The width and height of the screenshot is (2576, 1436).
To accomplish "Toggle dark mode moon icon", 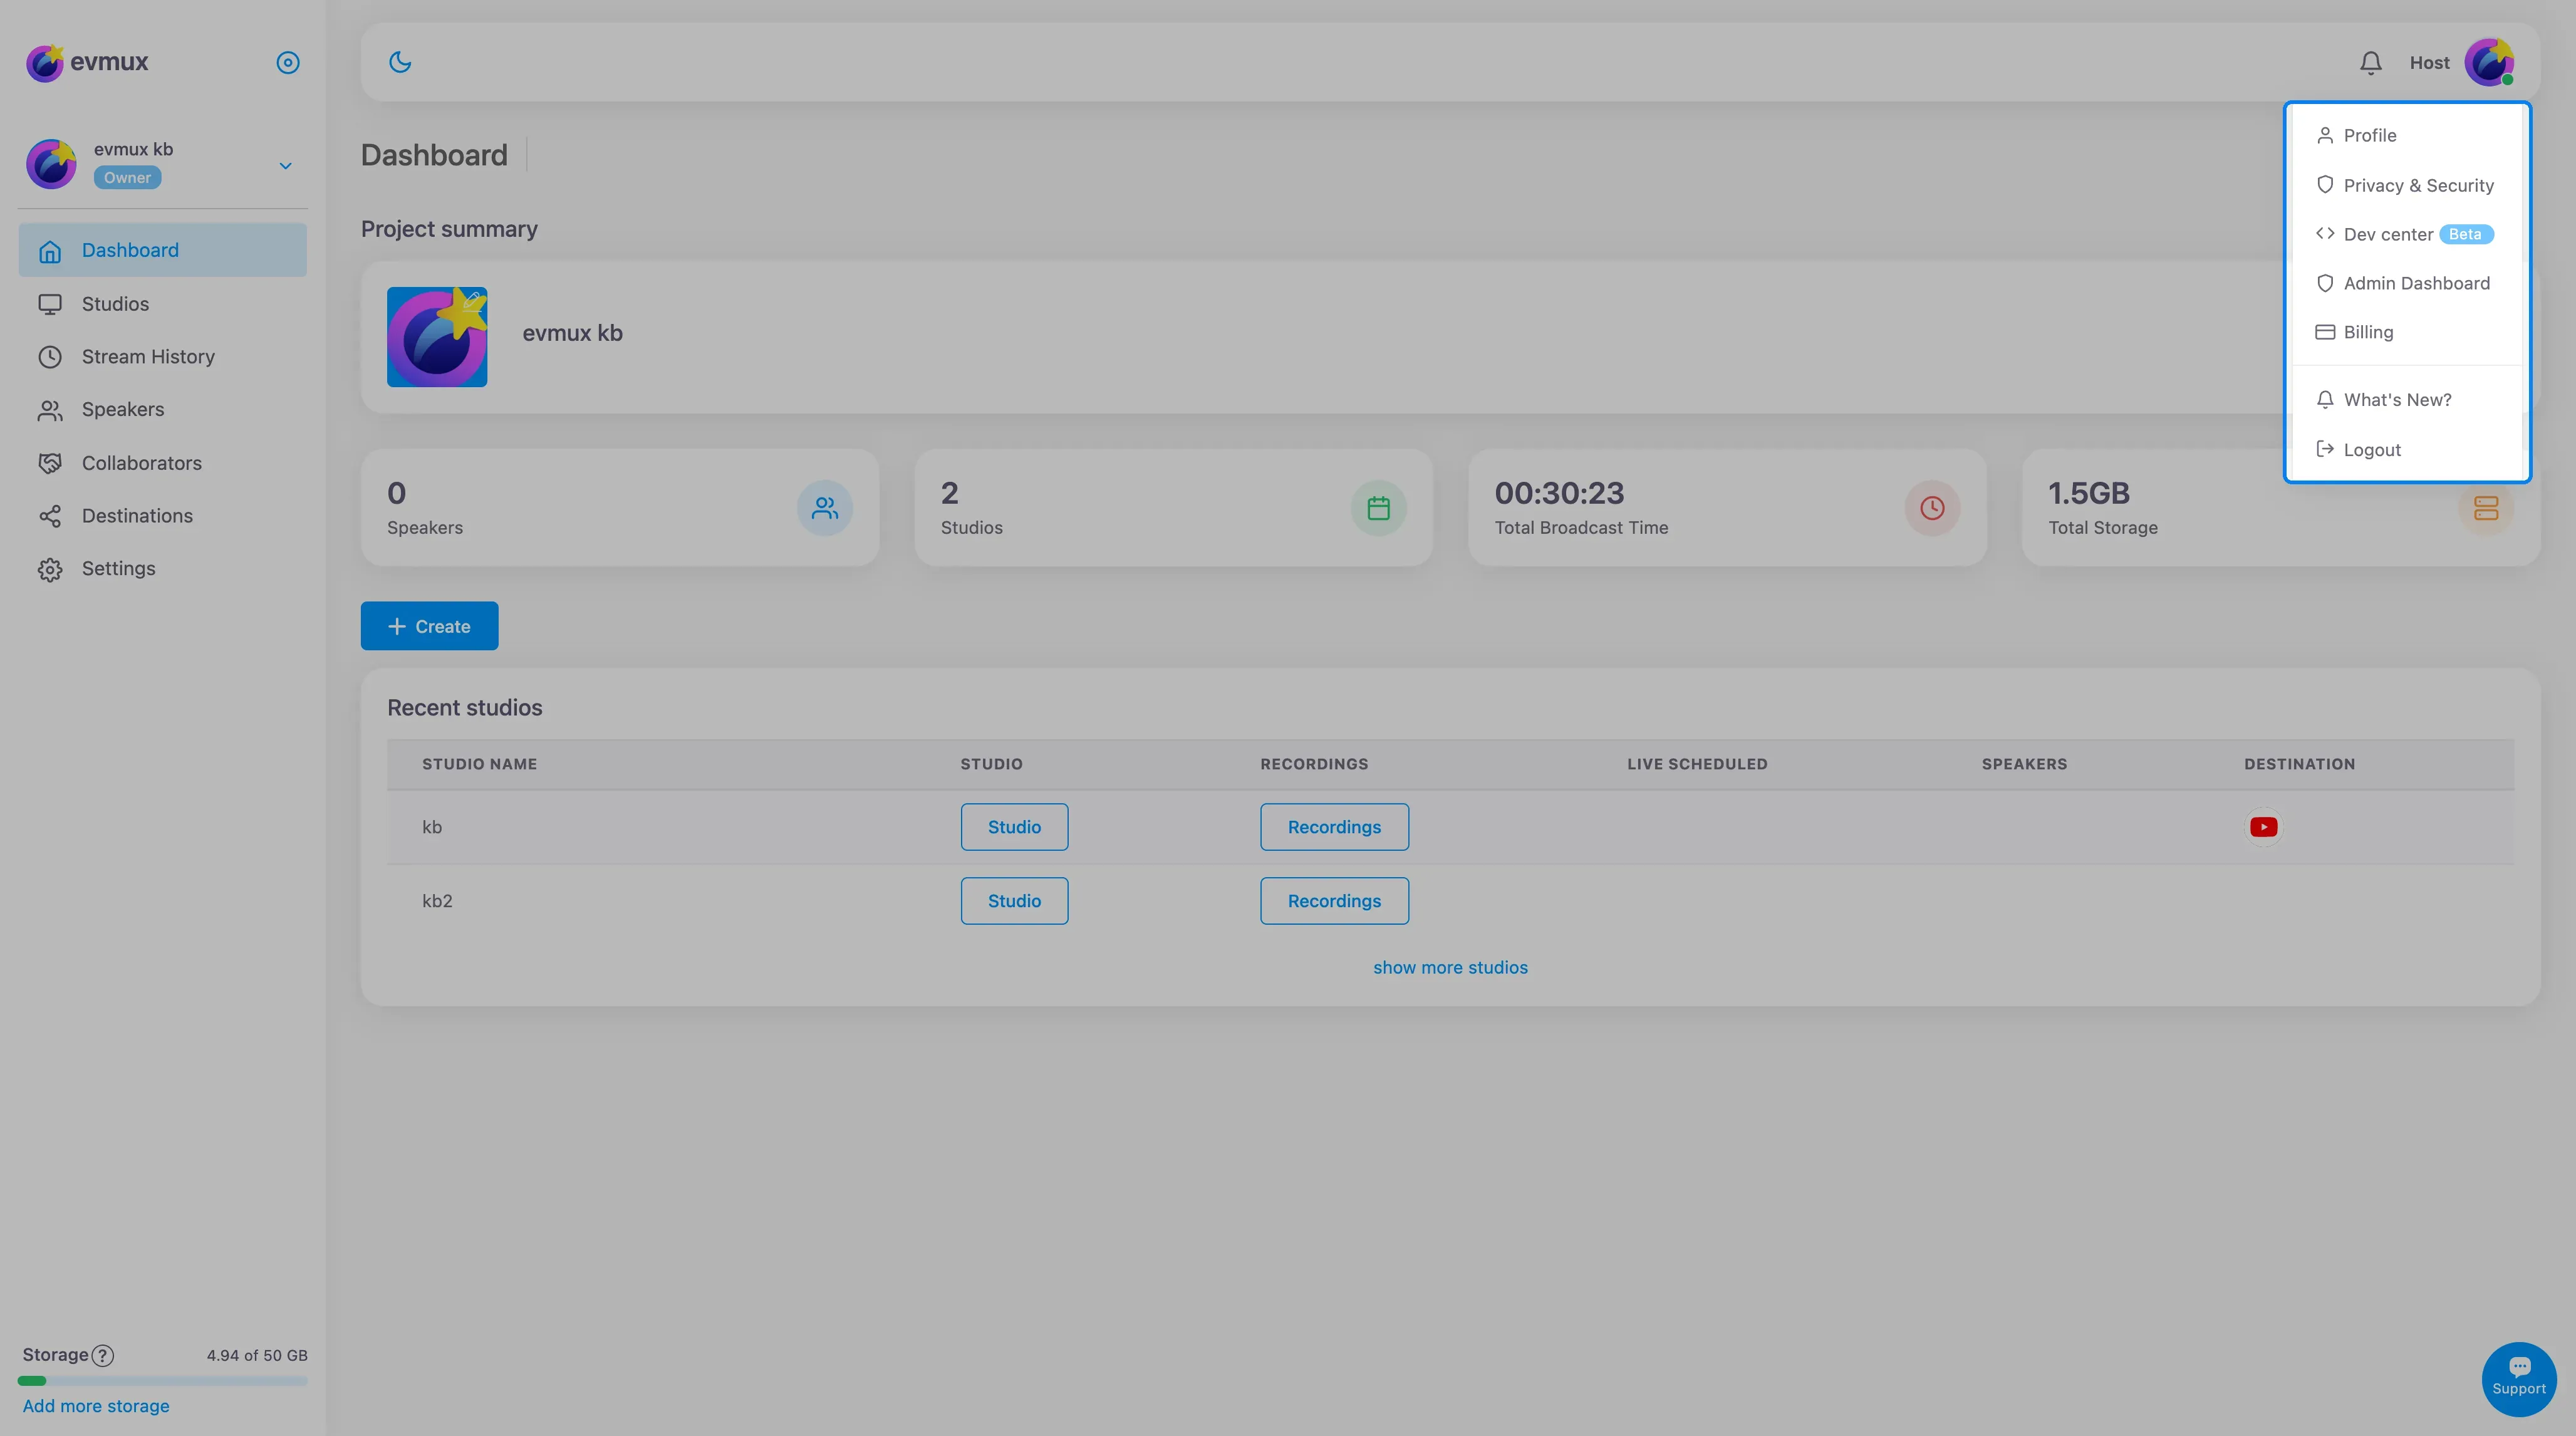I will (x=400, y=62).
